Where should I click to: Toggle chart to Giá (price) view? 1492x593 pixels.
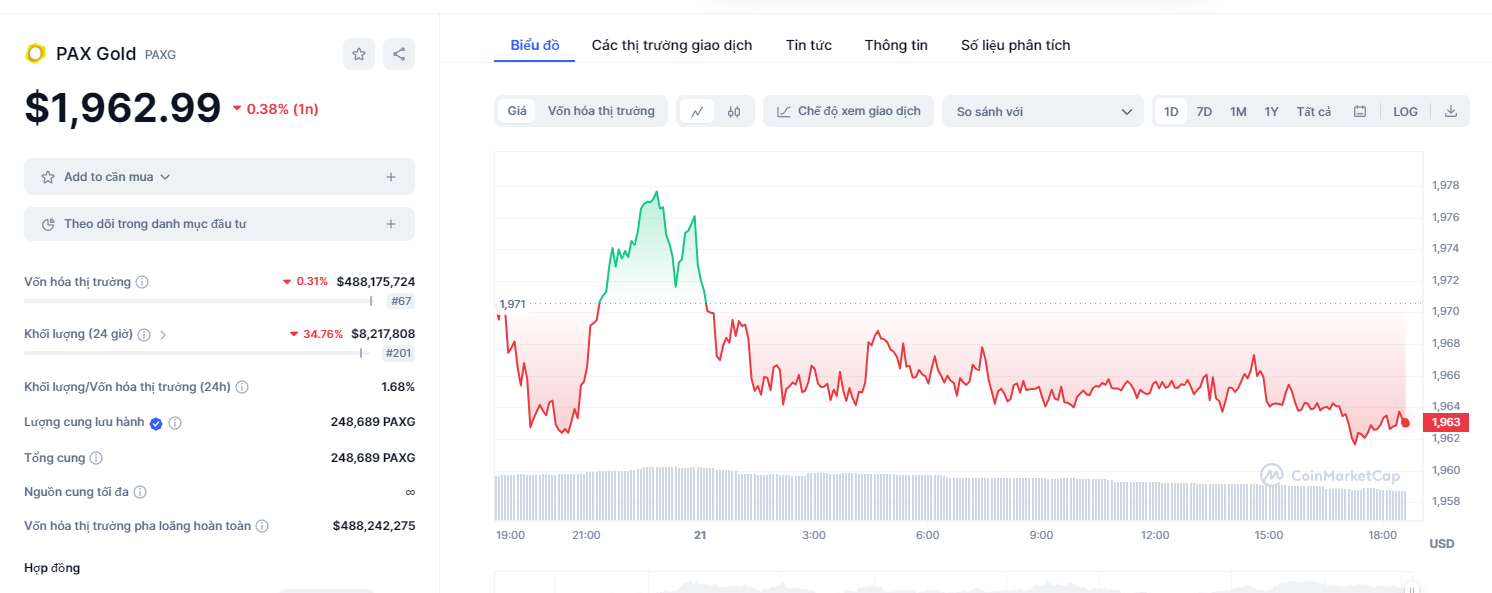tap(517, 111)
